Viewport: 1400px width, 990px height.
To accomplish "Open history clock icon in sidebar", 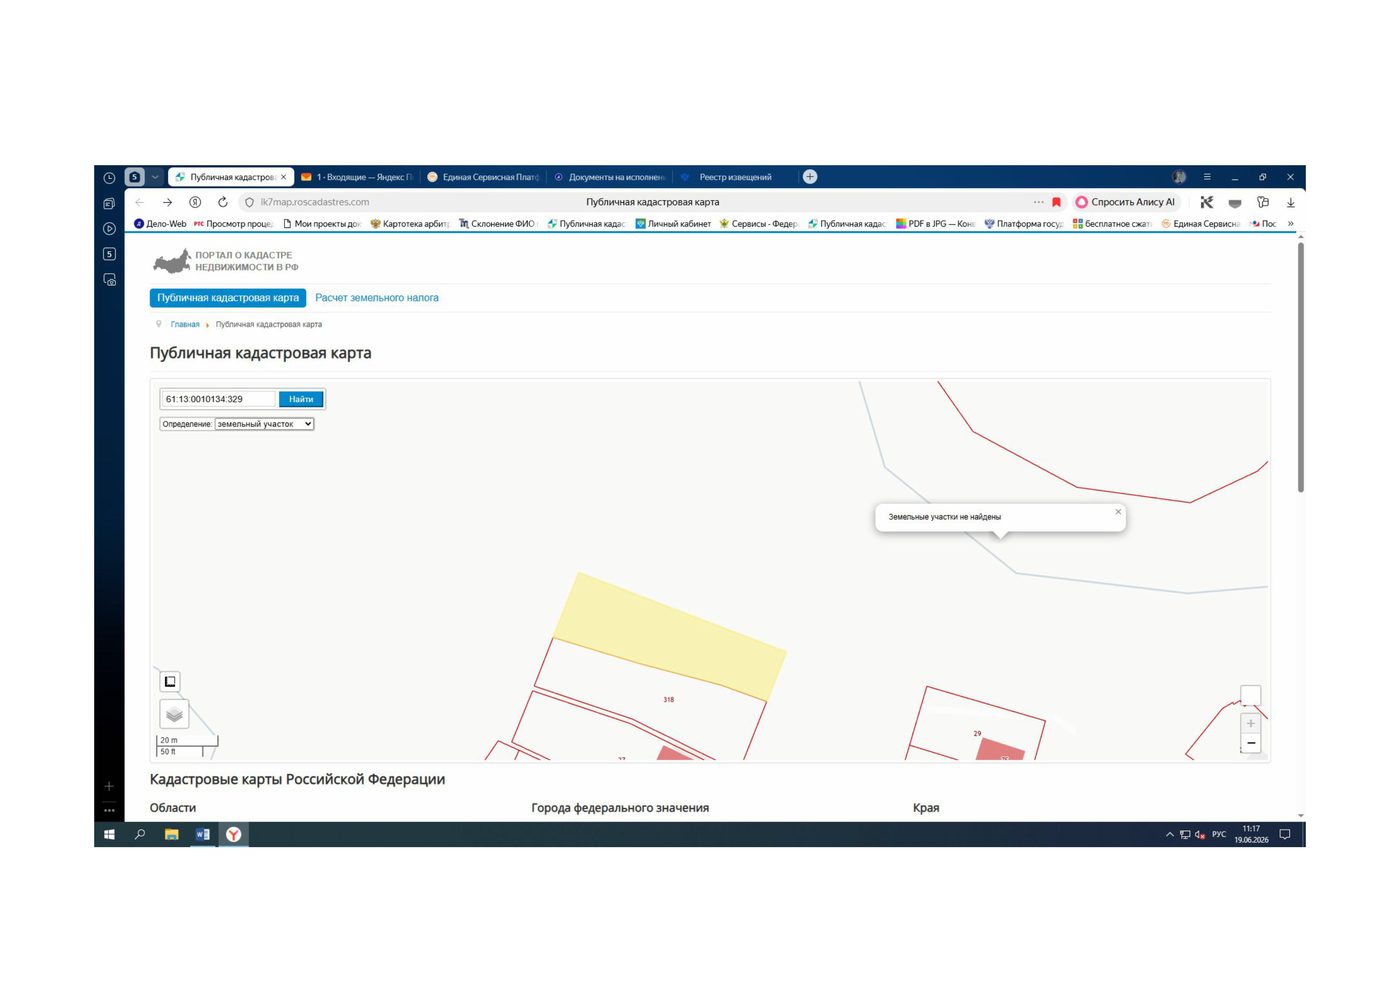I will click(x=109, y=177).
